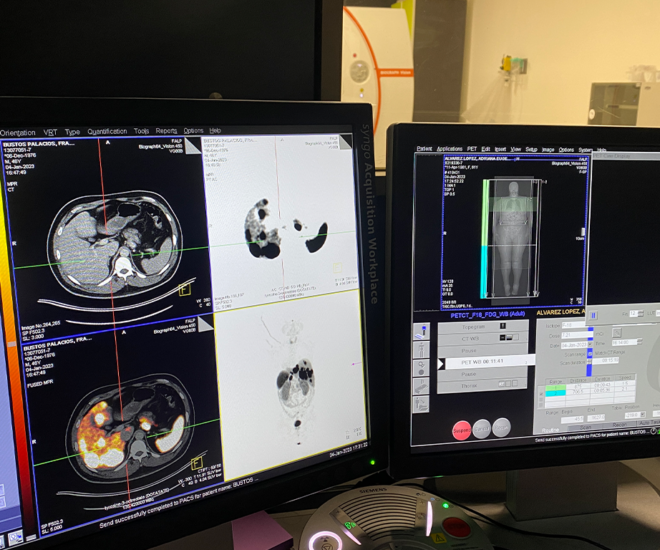Open the Applications menu

(x=450, y=149)
